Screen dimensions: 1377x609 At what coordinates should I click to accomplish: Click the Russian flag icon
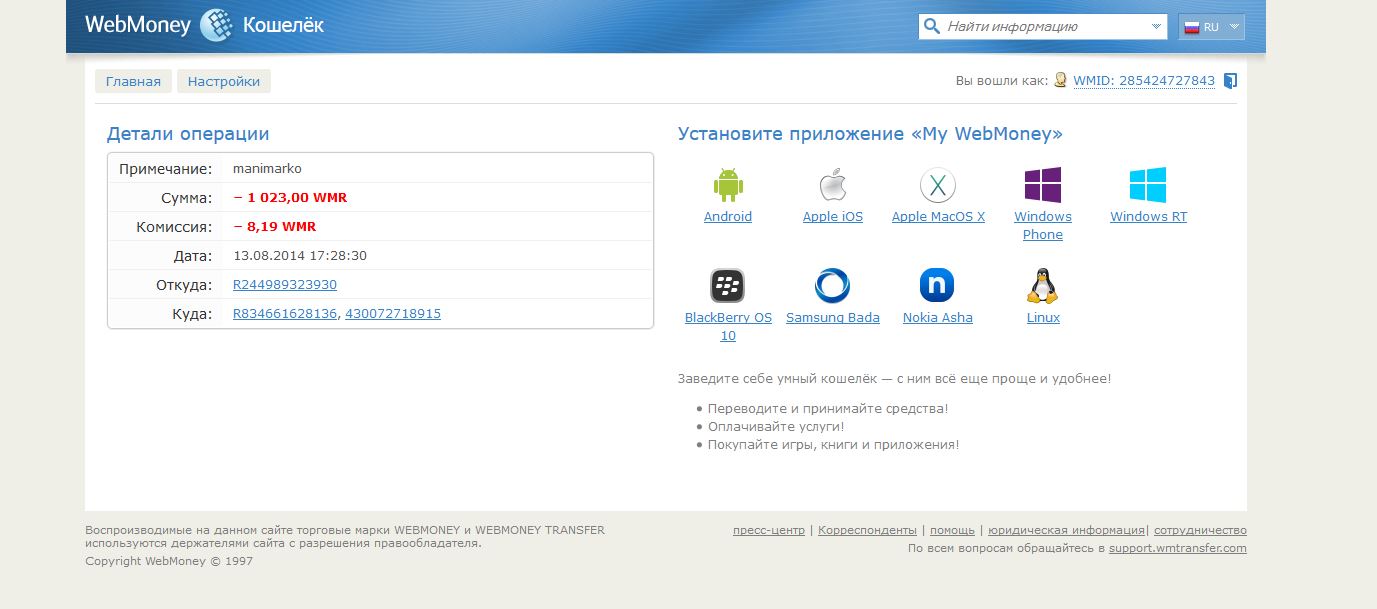pyautogui.click(x=1192, y=27)
